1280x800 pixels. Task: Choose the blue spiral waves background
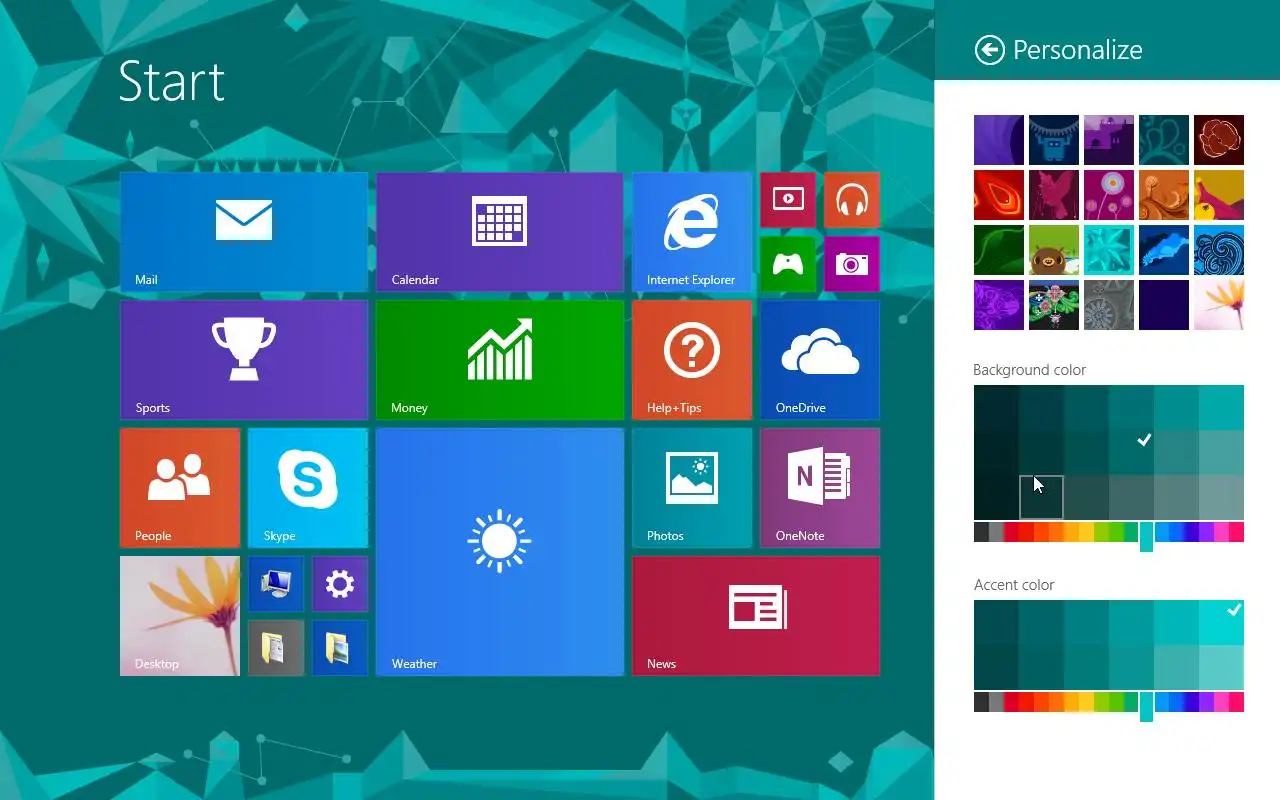click(x=1219, y=250)
